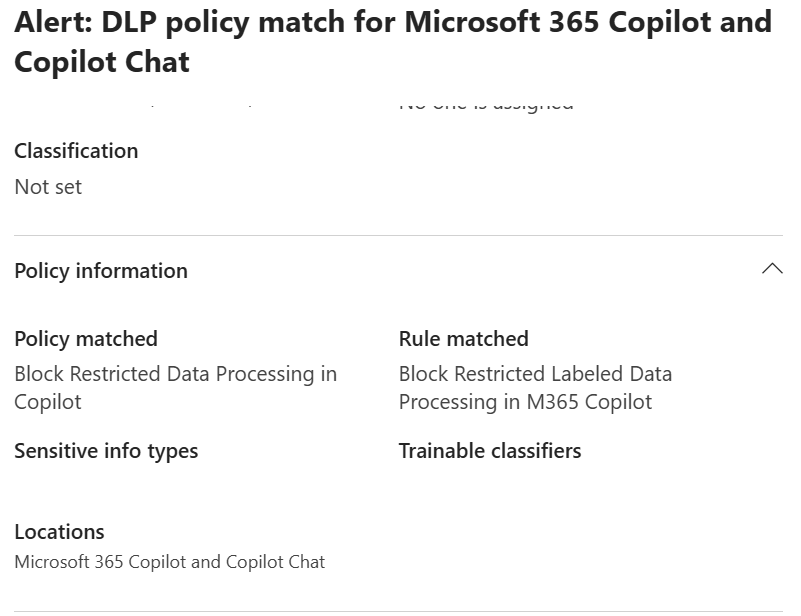801x616 pixels.
Task: Click the bottom divider below Locations
Action: (398, 611)
